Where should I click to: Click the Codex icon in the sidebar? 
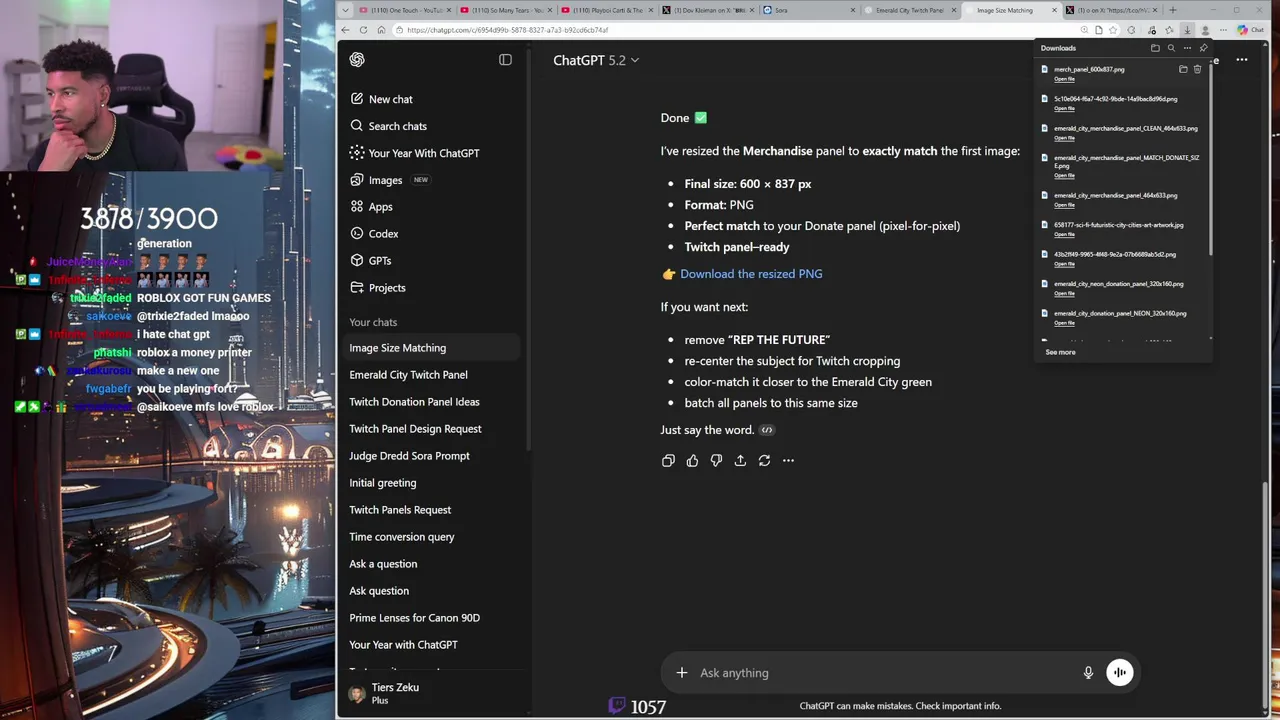coord(357,234)
